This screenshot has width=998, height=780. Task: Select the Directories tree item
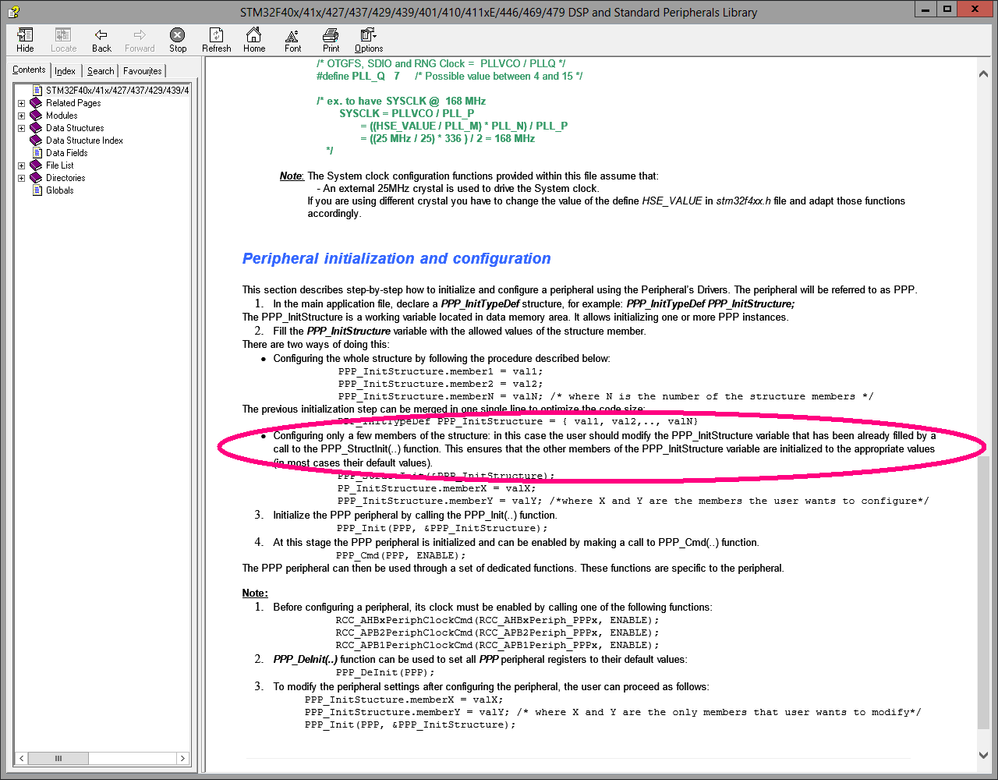click(x=66, y=178)
